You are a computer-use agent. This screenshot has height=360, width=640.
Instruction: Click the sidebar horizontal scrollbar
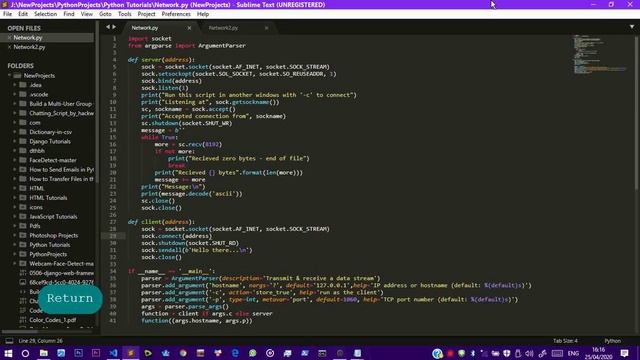[20, 331]
